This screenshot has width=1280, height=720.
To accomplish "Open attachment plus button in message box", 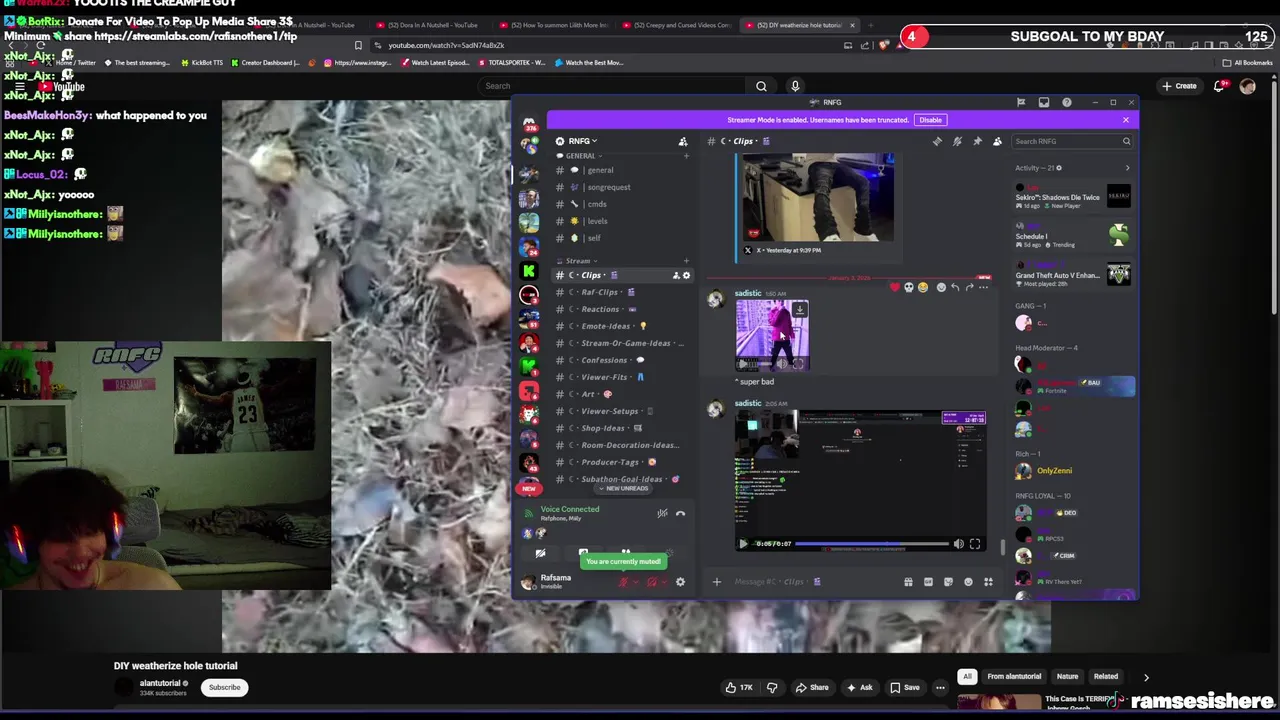I will click(716, 582).
